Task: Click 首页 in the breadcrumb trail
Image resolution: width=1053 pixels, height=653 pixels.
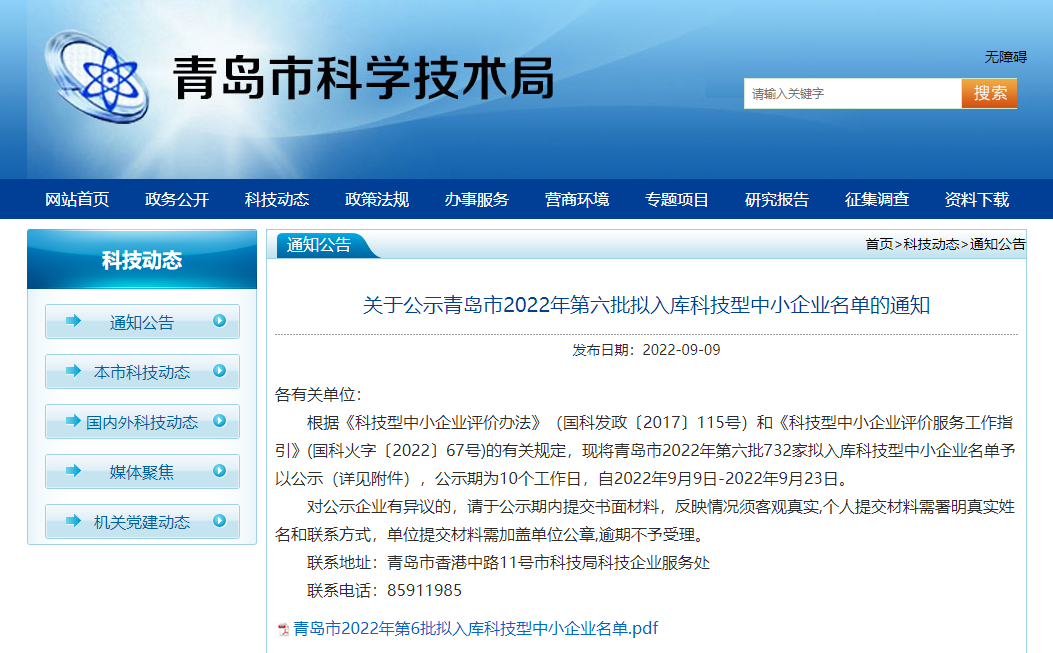Action: click(879, 244)
